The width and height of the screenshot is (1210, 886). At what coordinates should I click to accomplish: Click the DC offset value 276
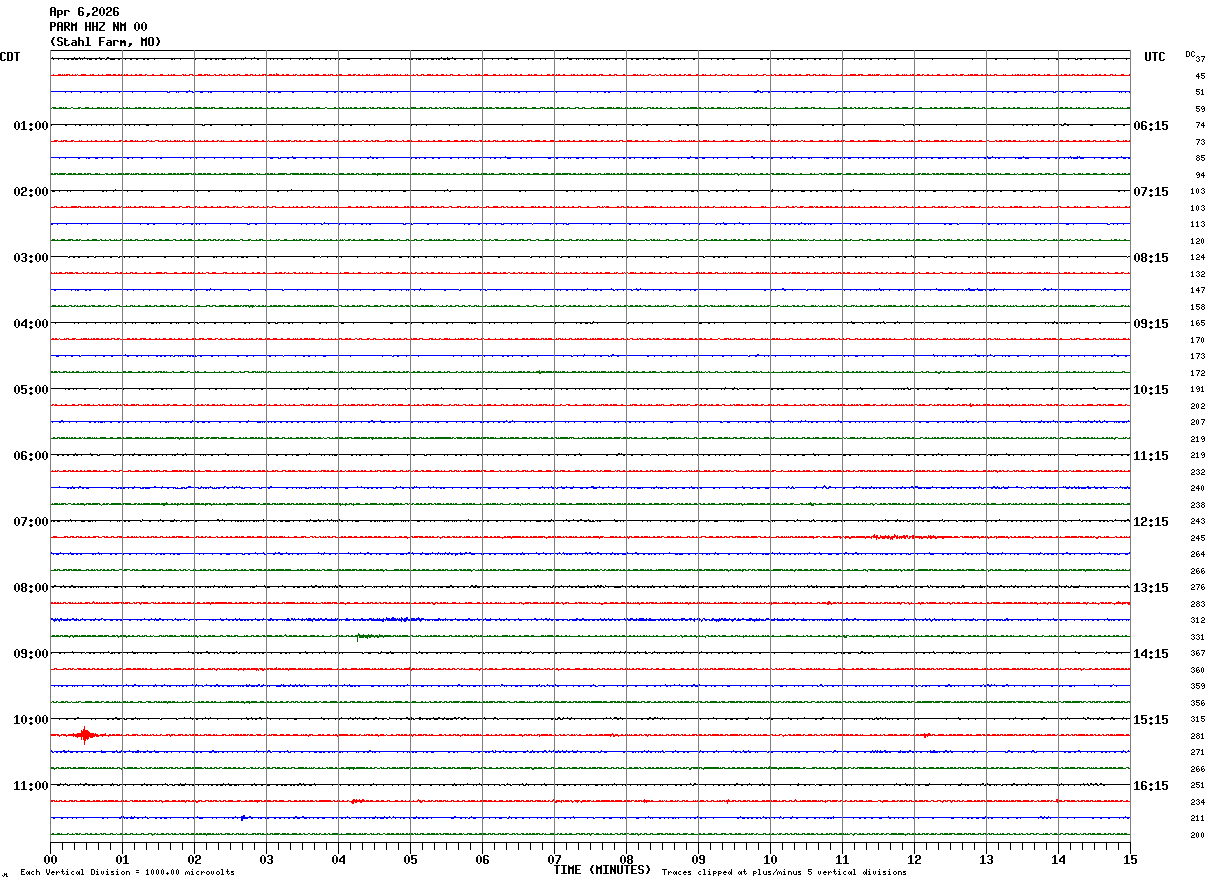point(1197,588)
